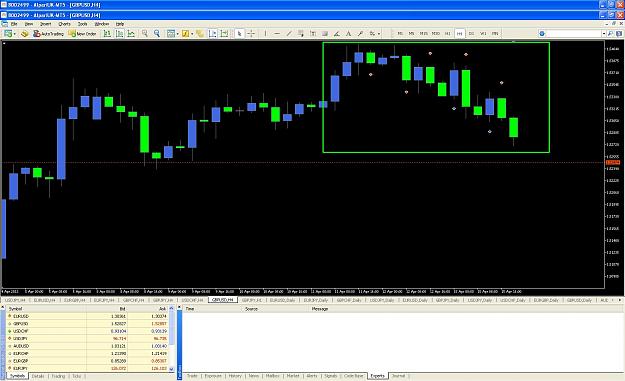Switch timeframe to M1
The height and width of the screenshot is (381, 625).
(x=400, y=34)
